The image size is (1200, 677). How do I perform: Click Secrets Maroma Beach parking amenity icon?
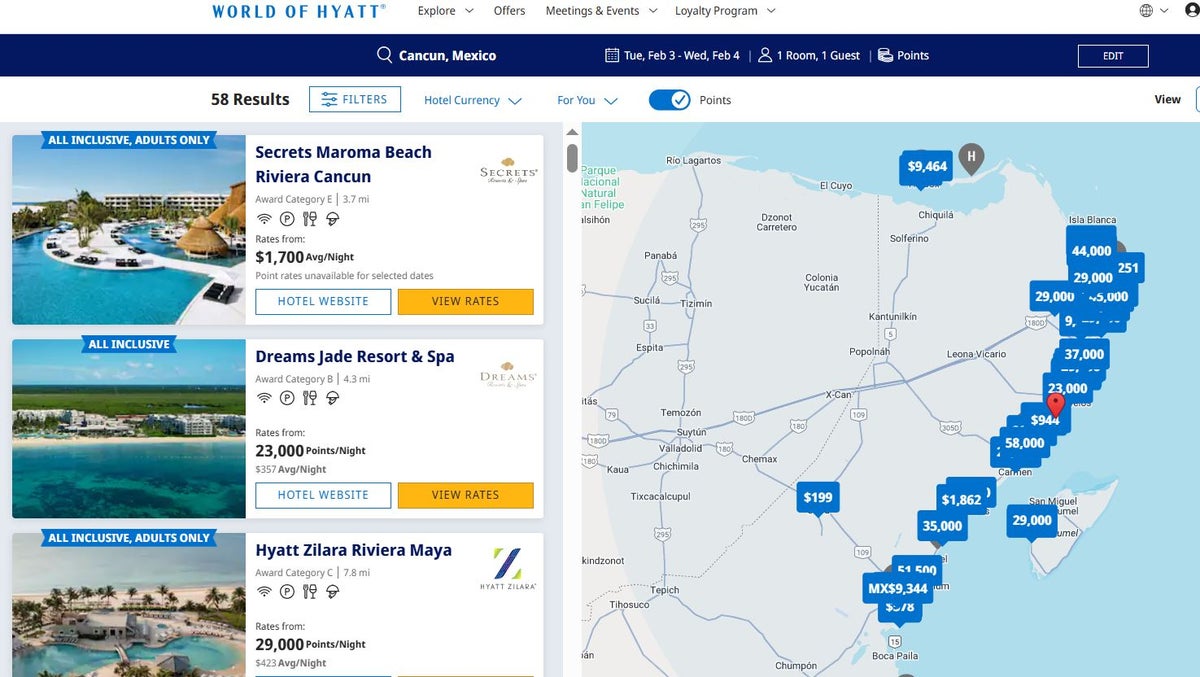coord(287,219)
